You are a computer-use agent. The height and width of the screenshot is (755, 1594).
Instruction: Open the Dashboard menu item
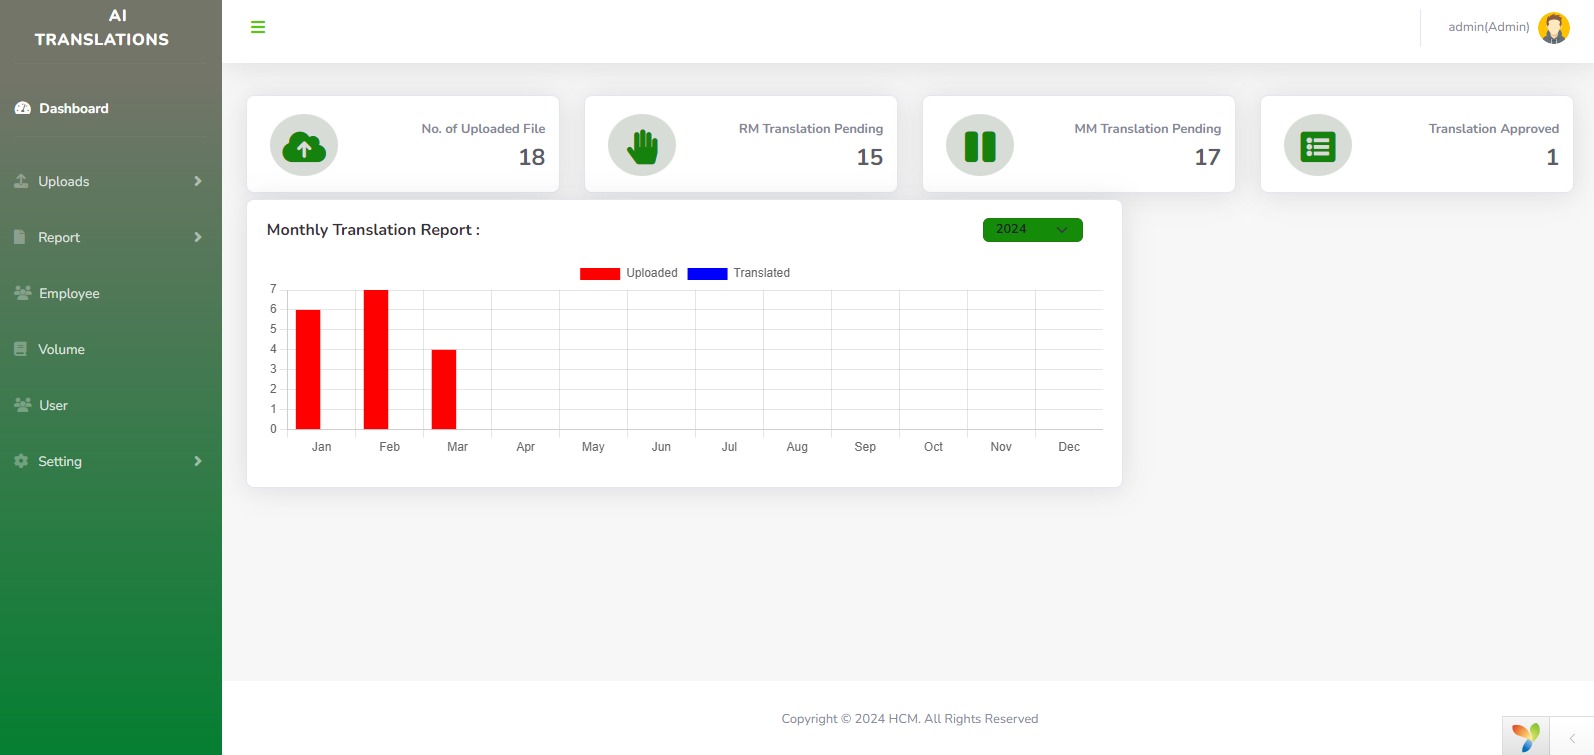click(x=73, y=108)
